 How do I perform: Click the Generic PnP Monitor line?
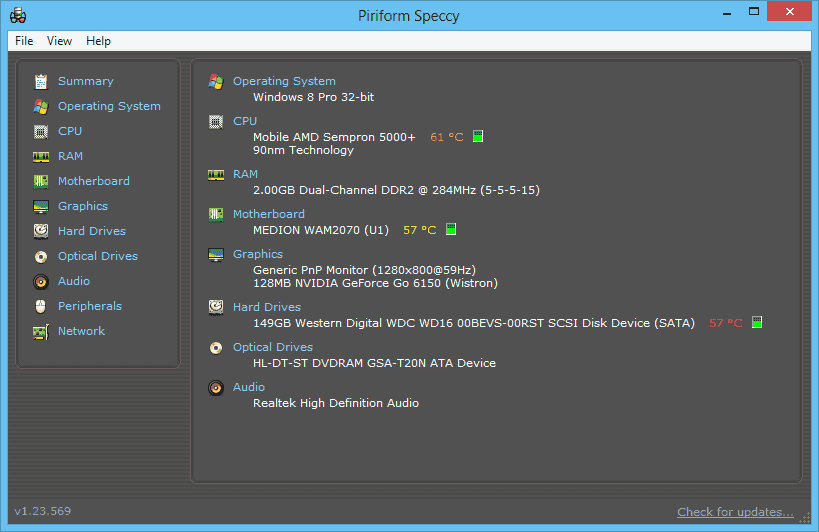pos(365,270)
